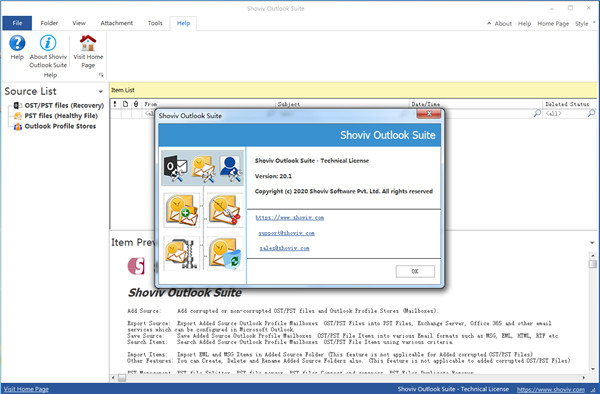The image size is (600, 394).
Task: Click the user profile tools icon in the dialog
Action: point(231,168)
